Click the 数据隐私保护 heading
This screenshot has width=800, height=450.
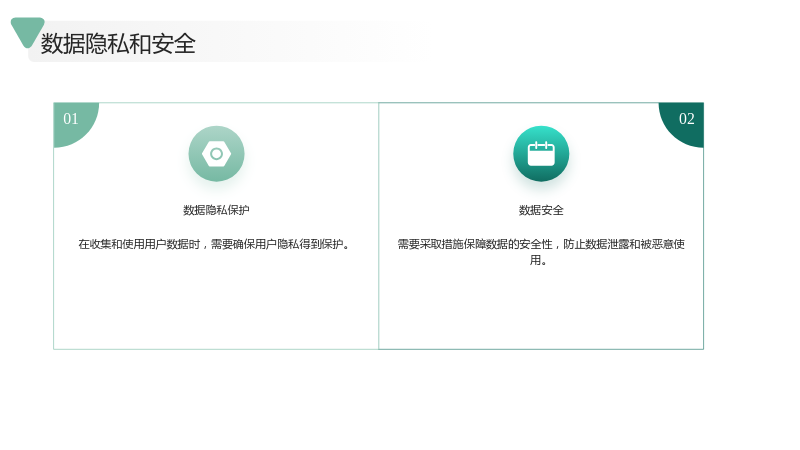point(216,210)
